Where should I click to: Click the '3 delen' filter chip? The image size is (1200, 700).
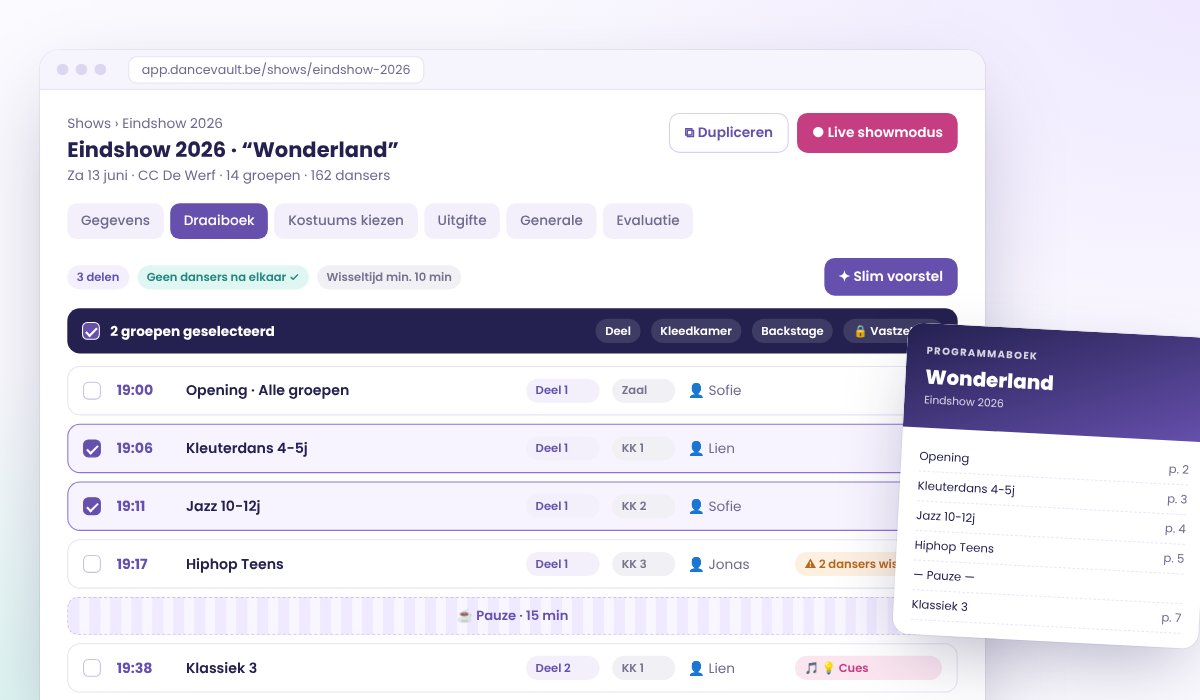coord(98,277)
